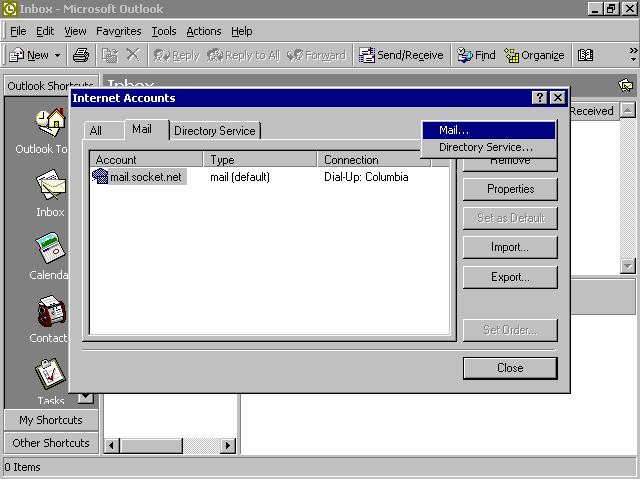The image size is (640, 480).
Task: Switch to the All tab
Action: 96,131
